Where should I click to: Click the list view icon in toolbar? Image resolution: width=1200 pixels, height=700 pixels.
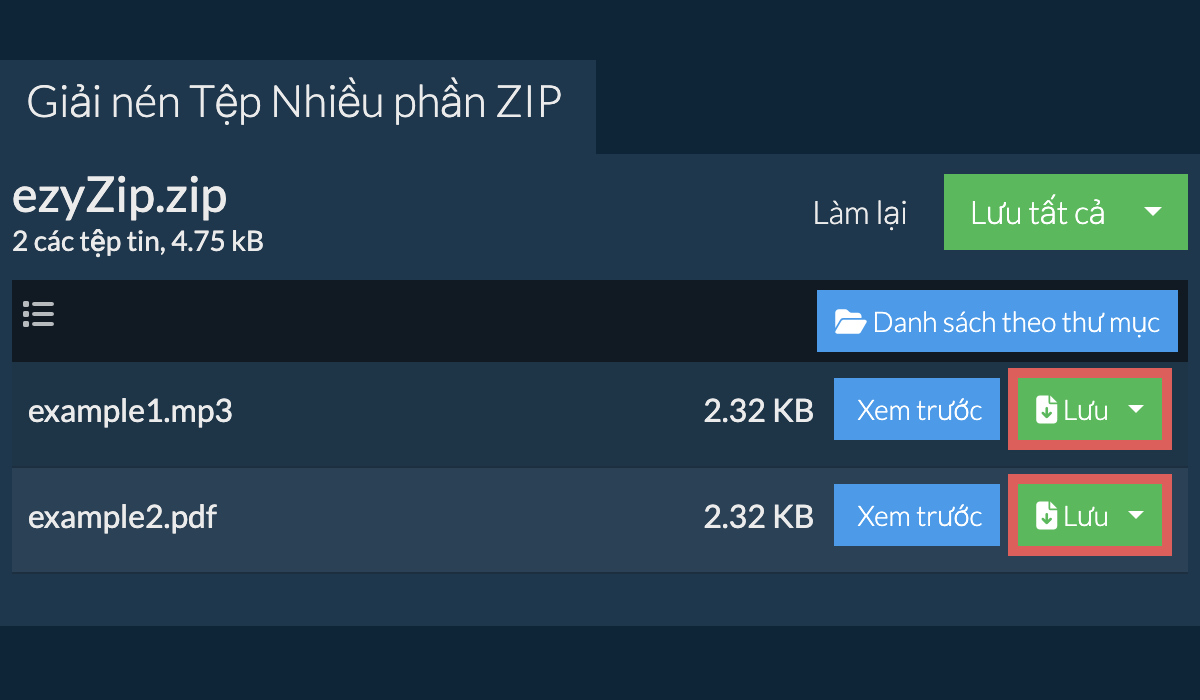click(x=38, y=315)
